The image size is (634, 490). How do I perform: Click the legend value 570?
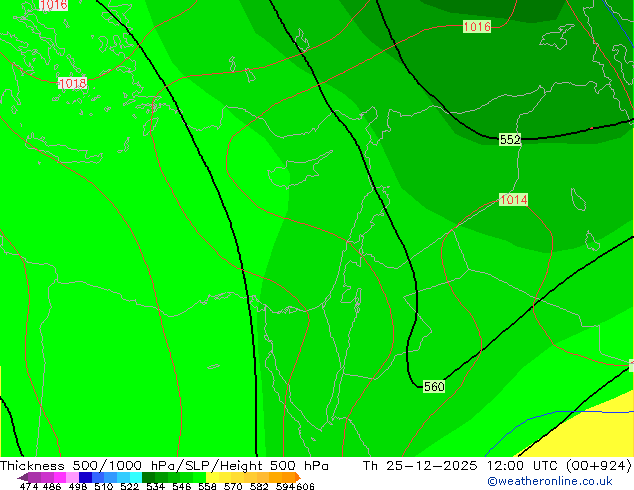tap(233, 486)
